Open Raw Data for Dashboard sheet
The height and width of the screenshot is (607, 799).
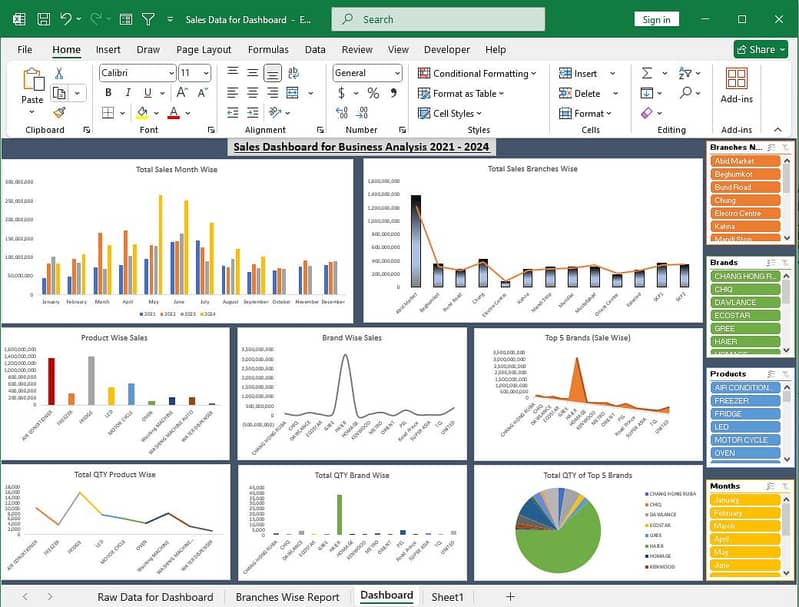155,597
